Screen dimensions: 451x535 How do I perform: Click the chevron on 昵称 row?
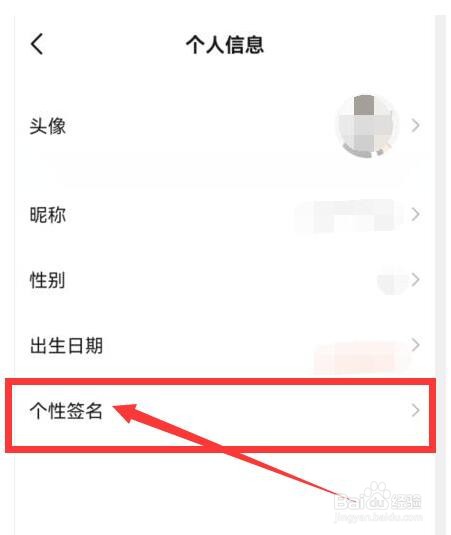(x=415, y=214)
